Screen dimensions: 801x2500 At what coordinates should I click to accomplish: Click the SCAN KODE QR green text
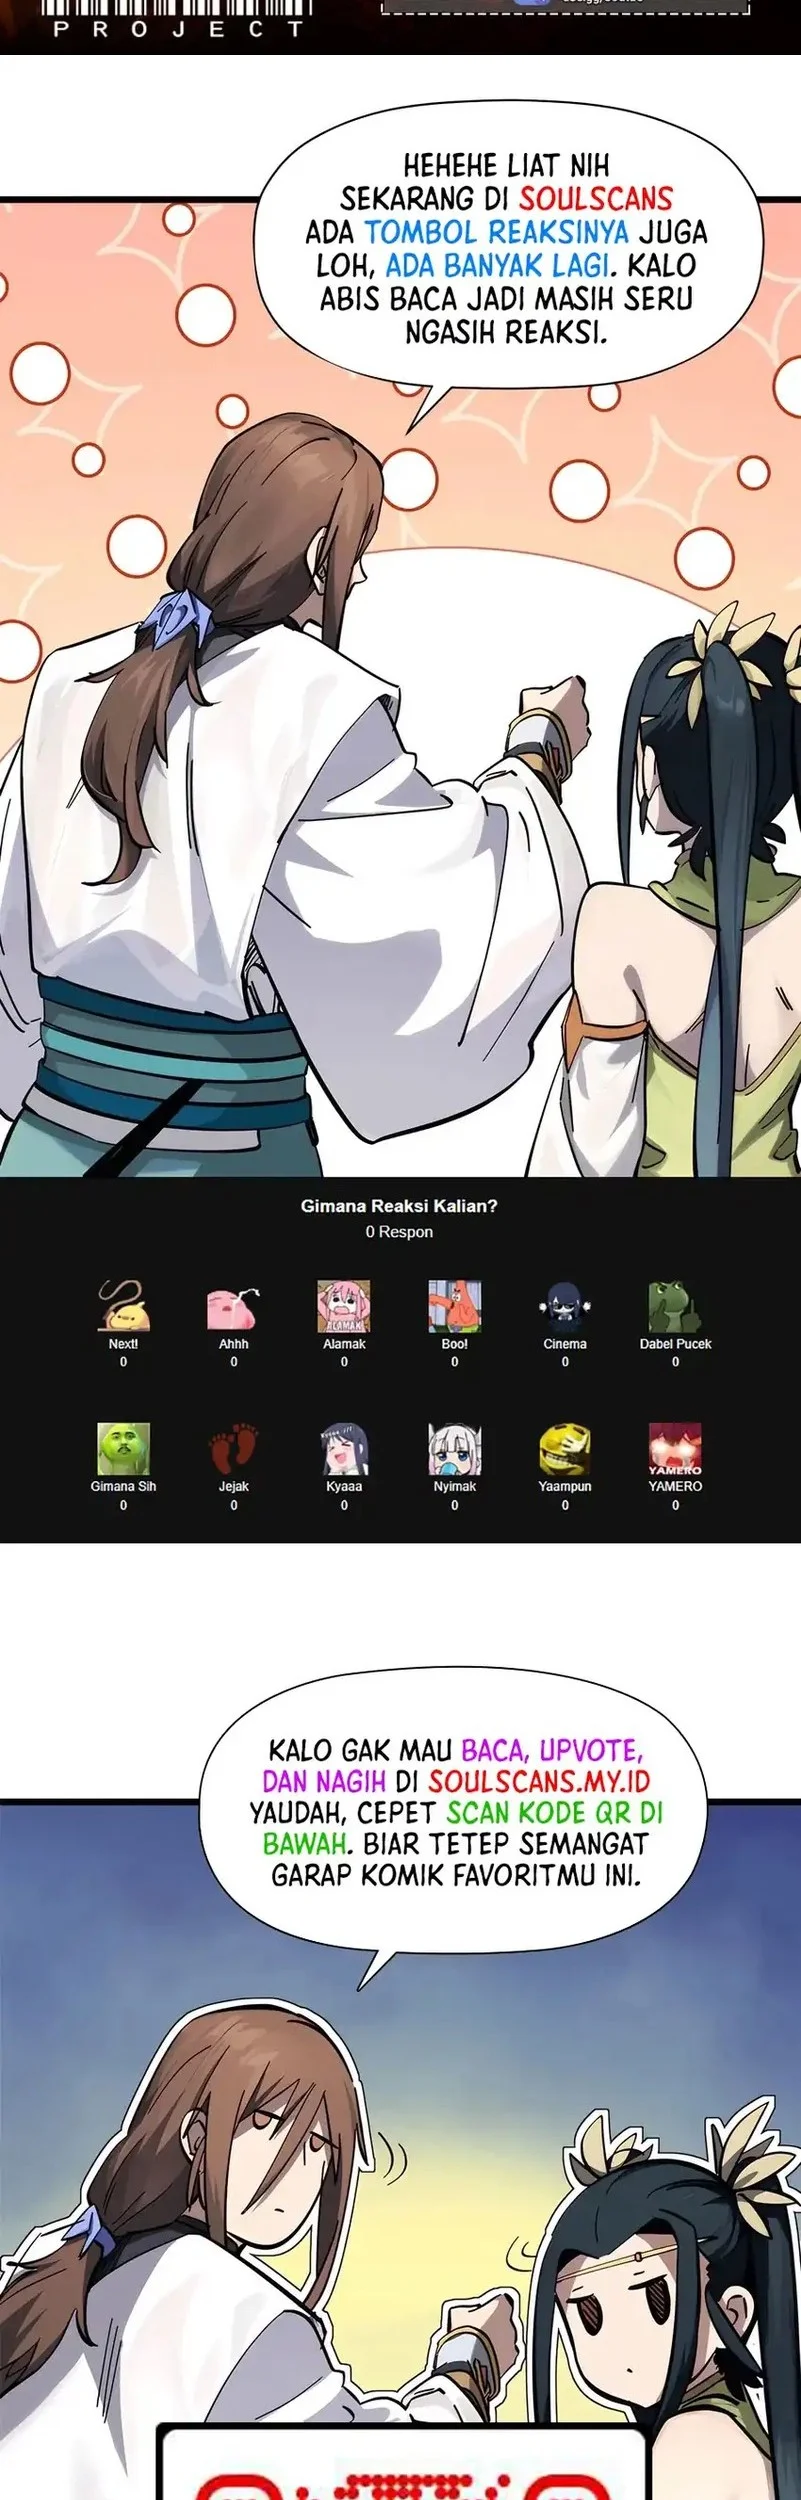click(555, 1812)
